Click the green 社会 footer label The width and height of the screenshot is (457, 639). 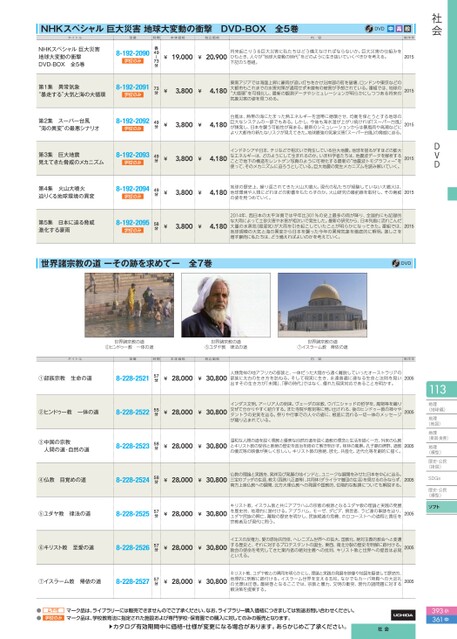pos(383,630)
